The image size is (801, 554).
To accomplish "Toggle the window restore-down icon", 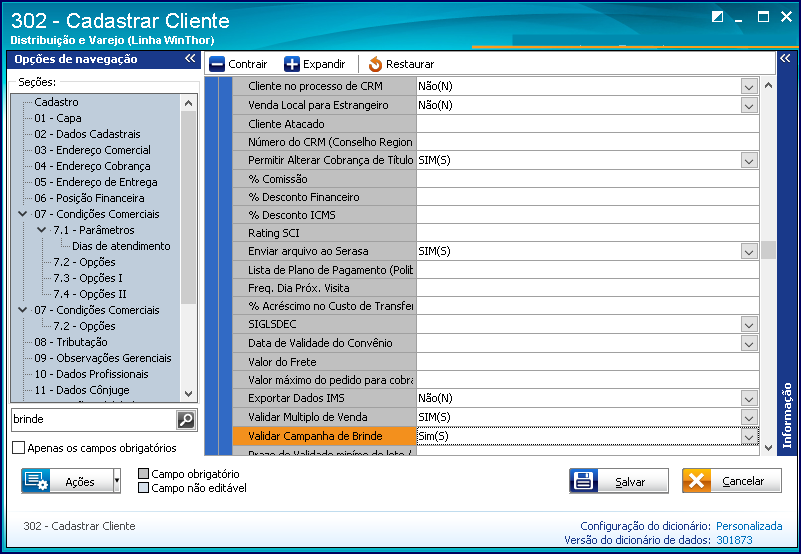I will pyautogui.click(x=717, y=17).
